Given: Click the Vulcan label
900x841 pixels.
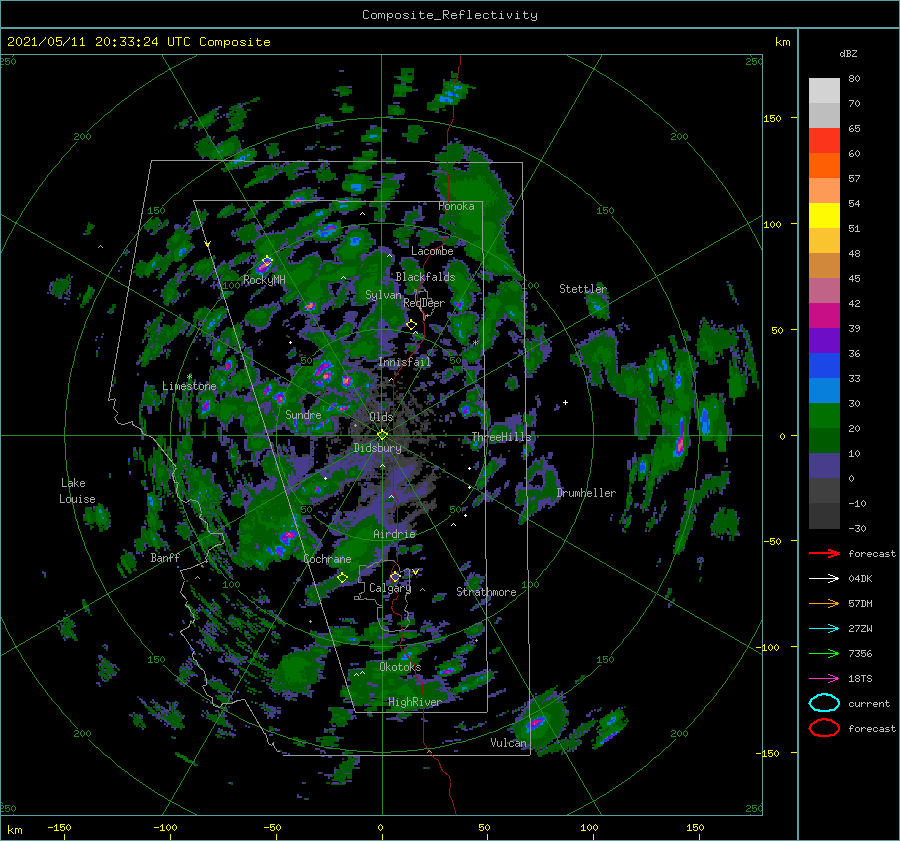Looking at the screenshot, I should pos(508,743).
